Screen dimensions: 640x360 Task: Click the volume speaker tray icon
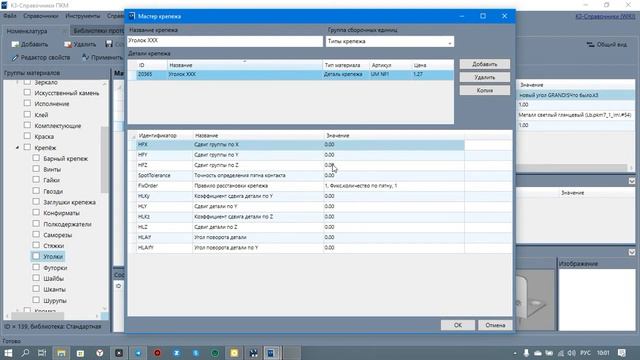coord(571,353)
